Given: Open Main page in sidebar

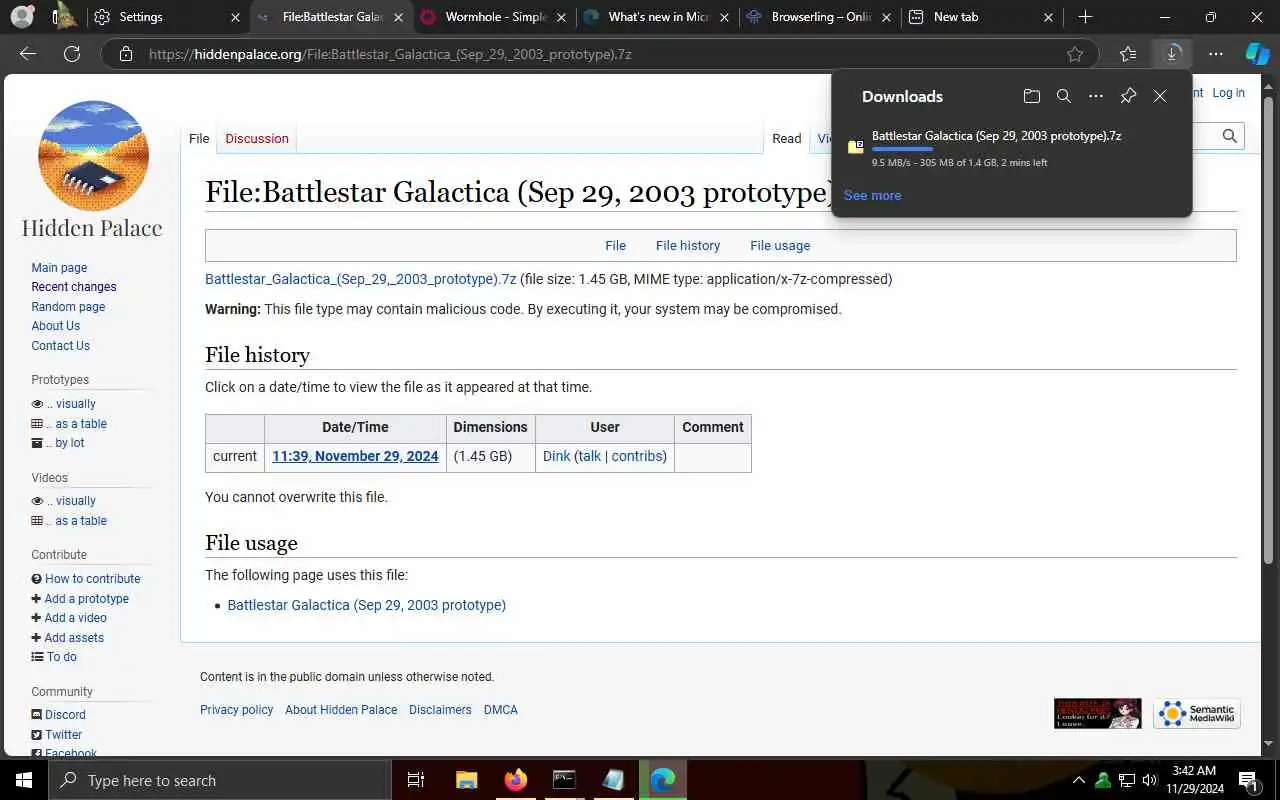Looking at the screenshot, I should click(59, 268).
